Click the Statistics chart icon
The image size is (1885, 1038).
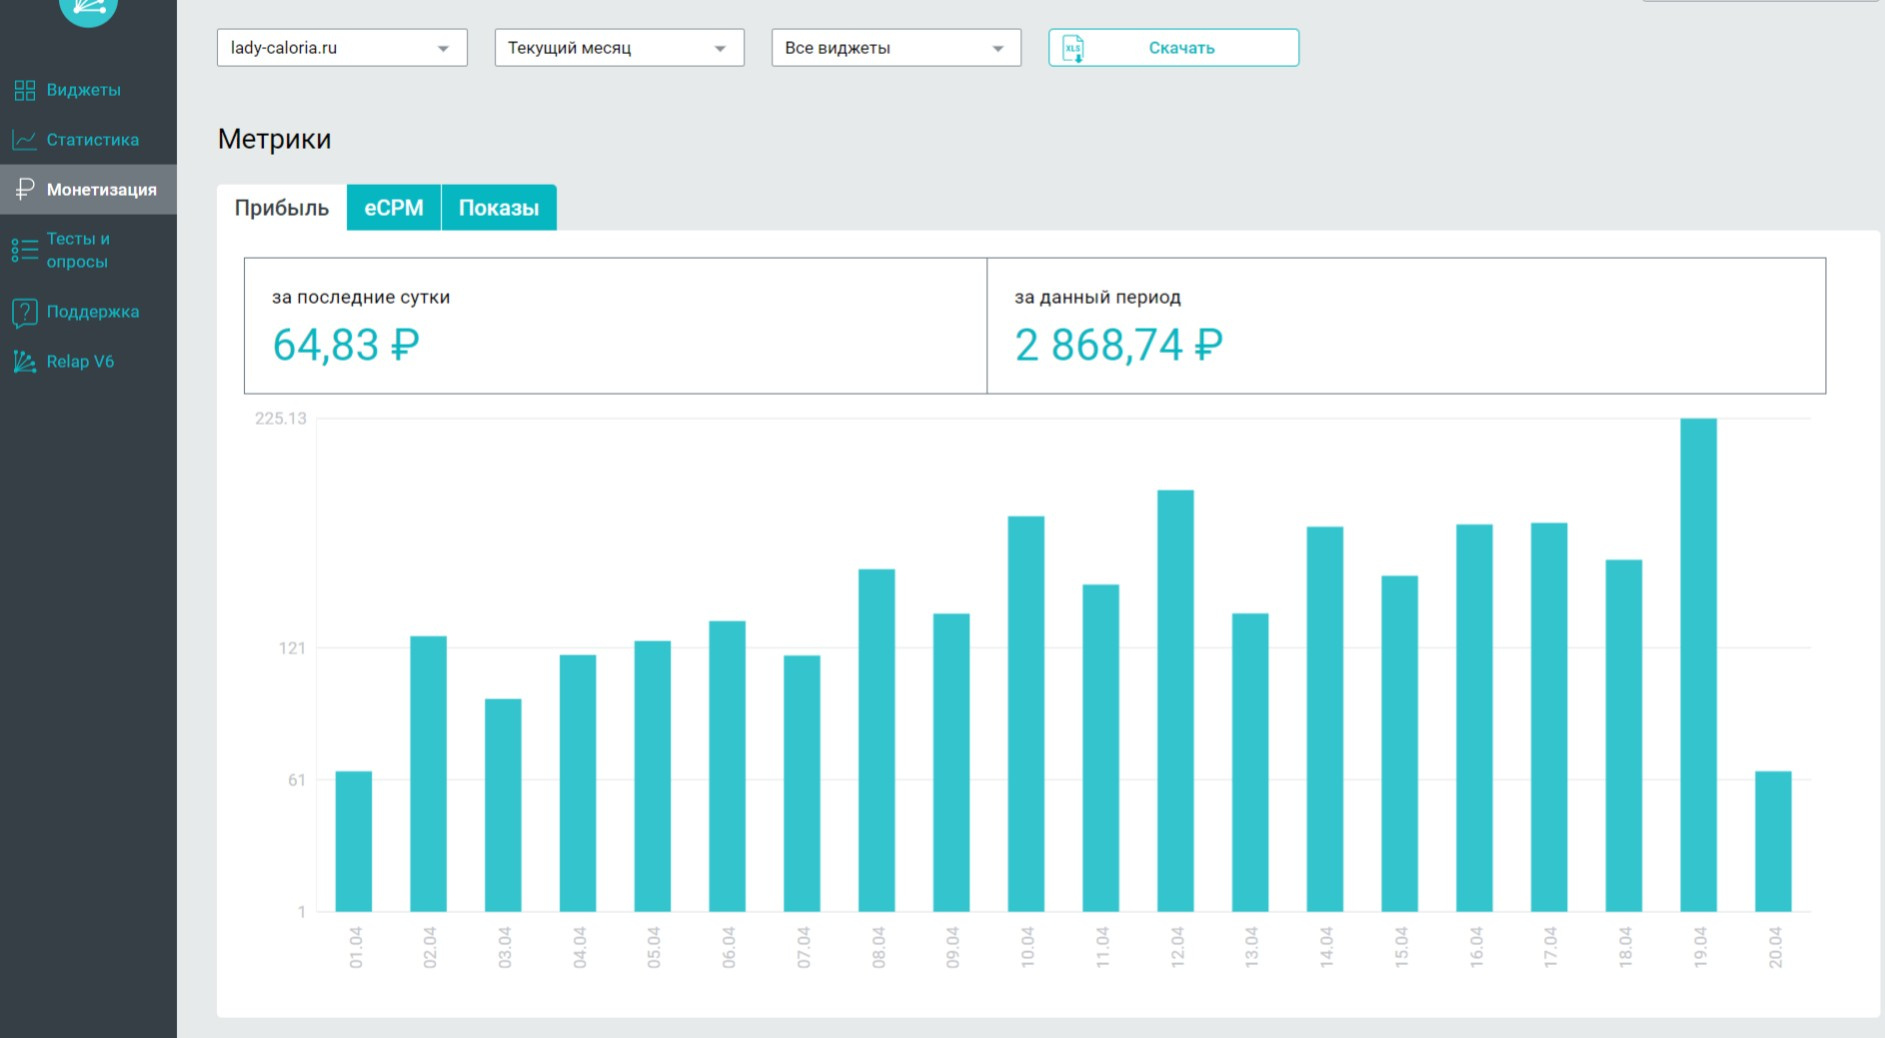coord(25,140)
